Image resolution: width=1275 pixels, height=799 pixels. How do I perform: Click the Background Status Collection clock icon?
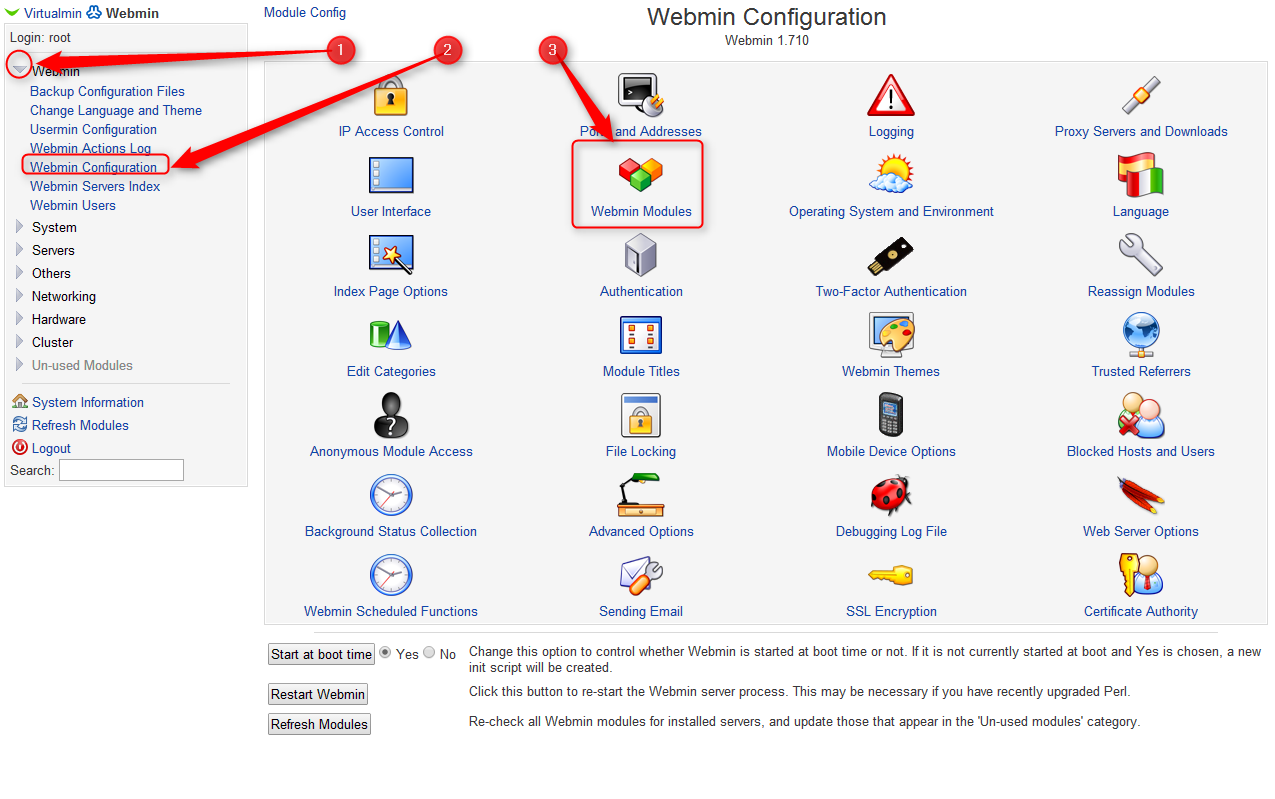(391, 496)
